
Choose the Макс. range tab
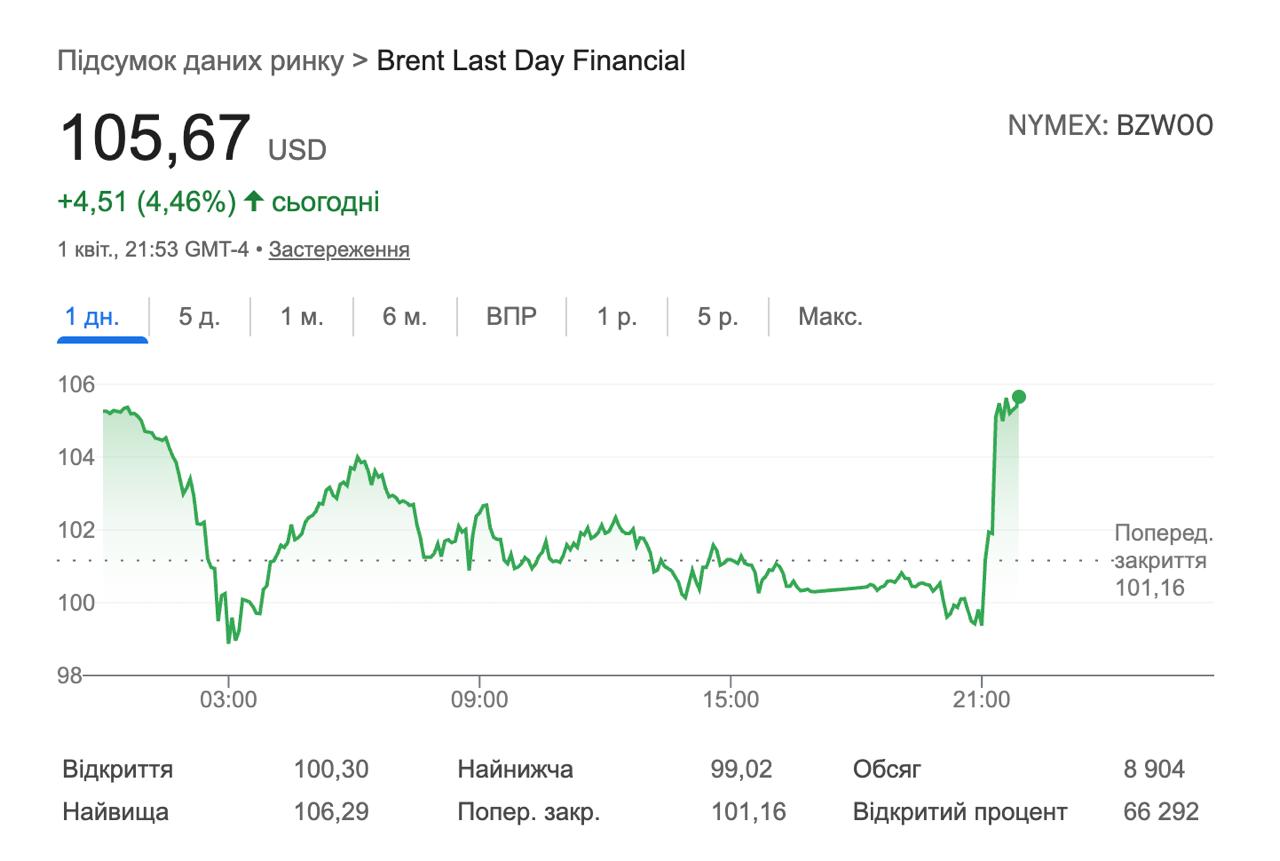point(830,317)
